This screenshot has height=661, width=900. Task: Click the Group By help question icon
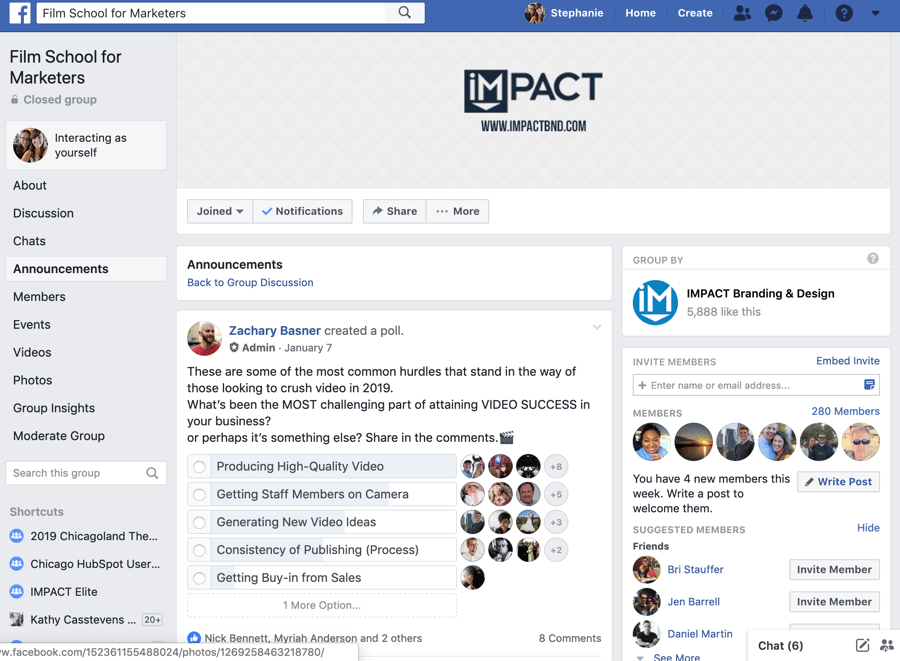(872, 258)
